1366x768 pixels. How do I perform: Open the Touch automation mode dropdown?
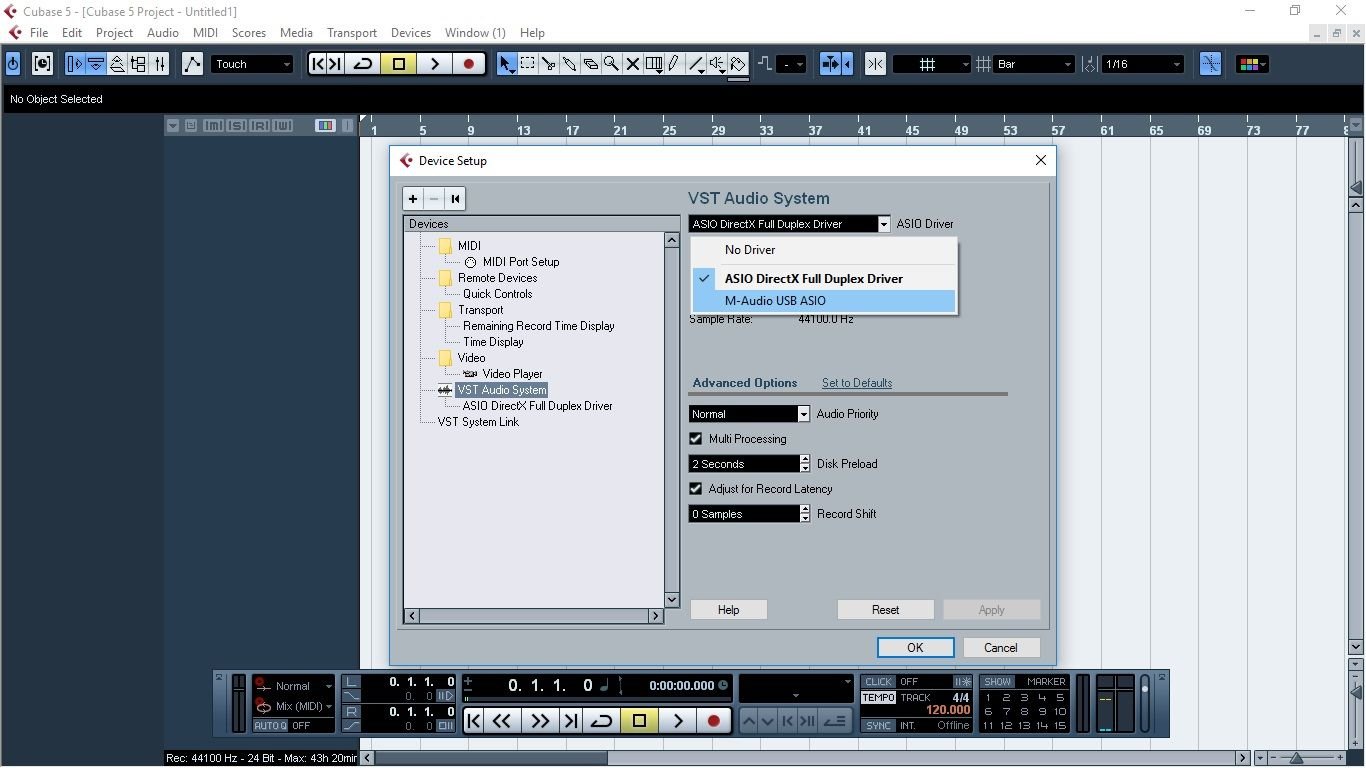point(253,64)
